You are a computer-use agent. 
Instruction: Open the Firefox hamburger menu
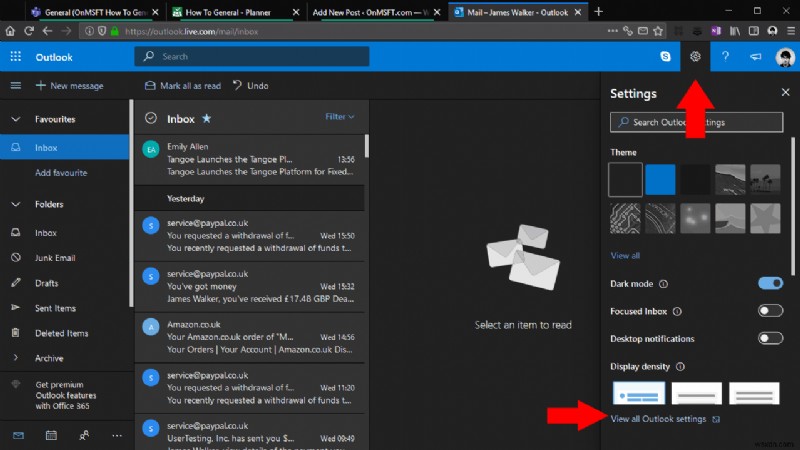click(791, 31)
